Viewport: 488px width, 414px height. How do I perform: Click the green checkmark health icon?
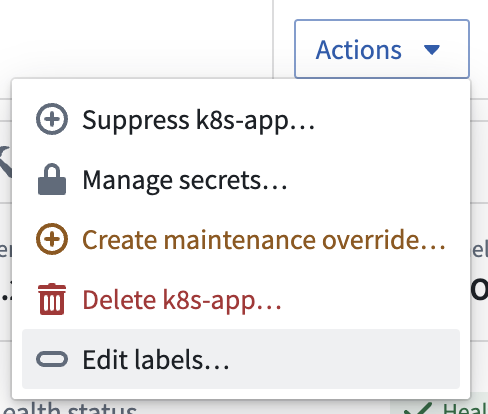[x=418, y=409]
